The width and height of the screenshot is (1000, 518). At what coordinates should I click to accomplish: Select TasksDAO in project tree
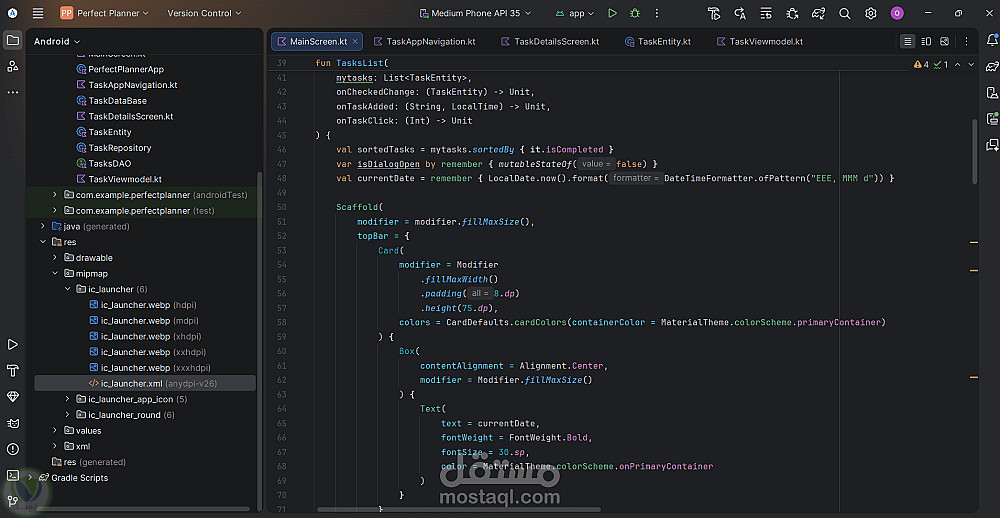[110, 163]
